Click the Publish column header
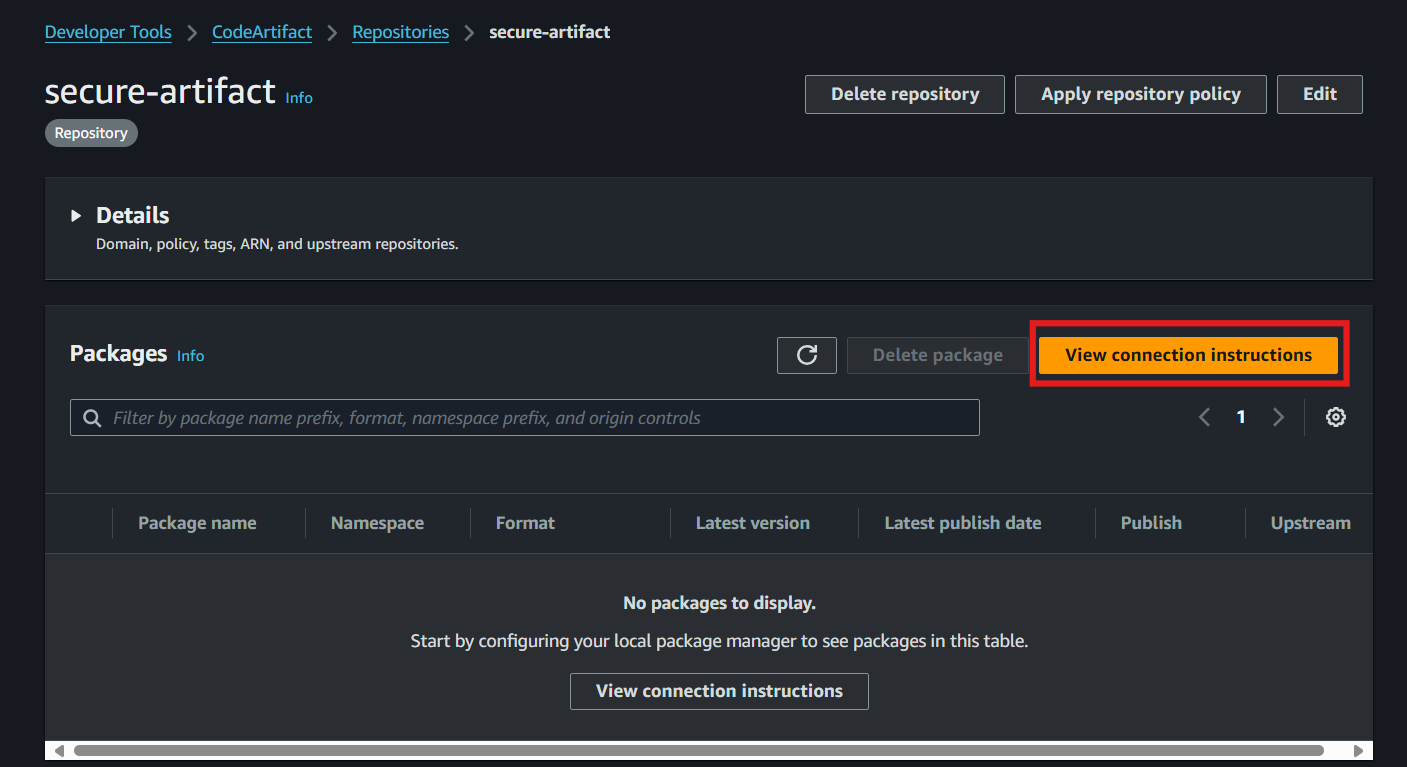Image resolution: width=1407 pixels, height=767 pixels. (x=1151, y=523)
